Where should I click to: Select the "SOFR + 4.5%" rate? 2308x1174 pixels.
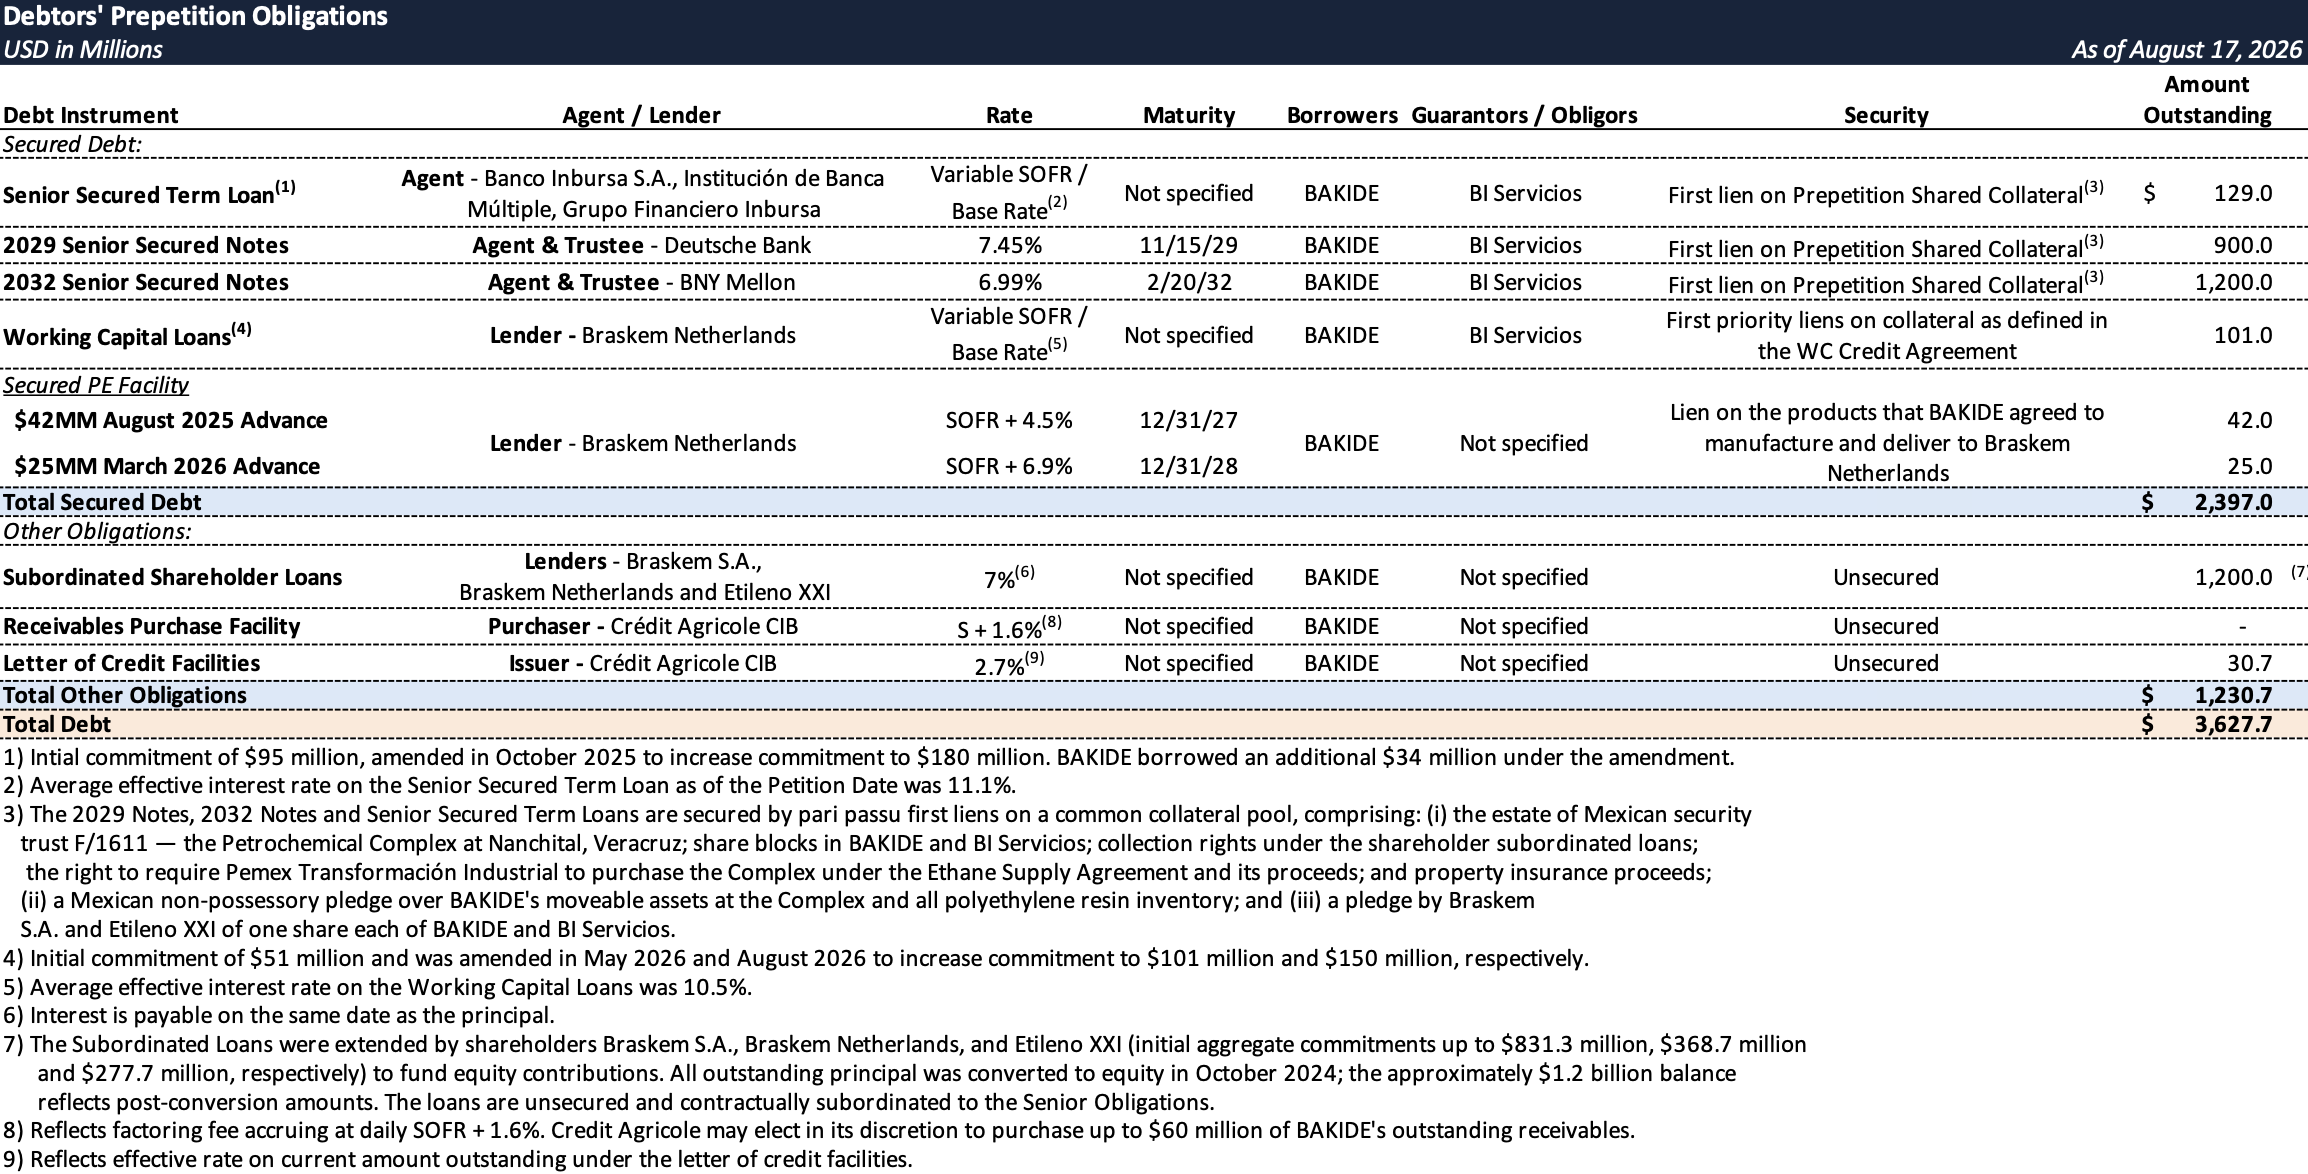click(x=1009, y=420)
